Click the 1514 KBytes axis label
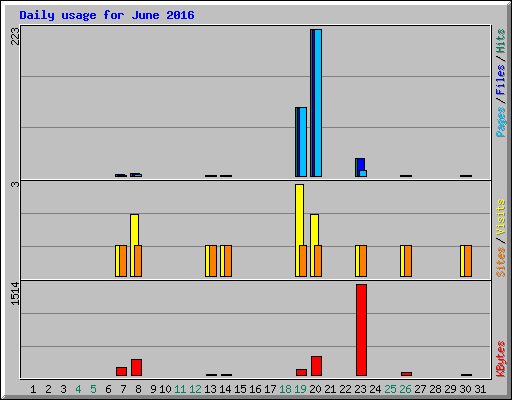This screenshot has width=512, height=400. 15,293
